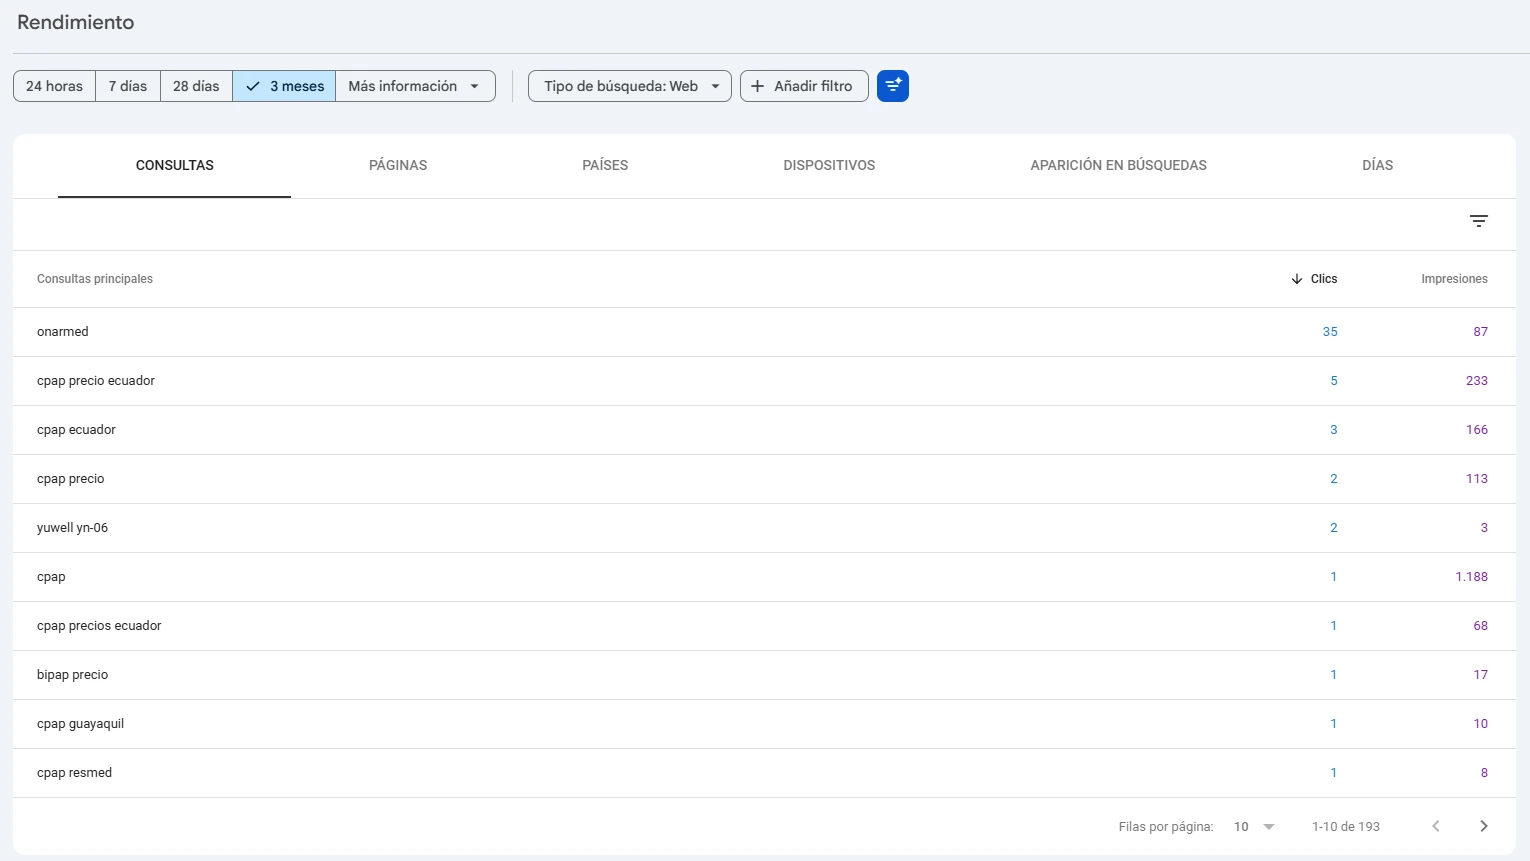Switch to the PÁGINAS tab

(x=398, y=166)
